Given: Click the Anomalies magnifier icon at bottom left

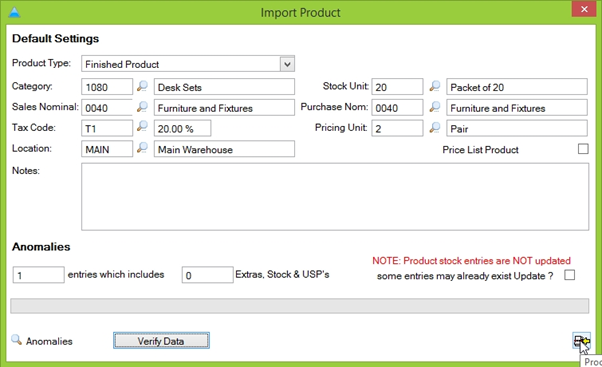Looking at the screenshot, I should pyautogui.click(x=17, y=340).
